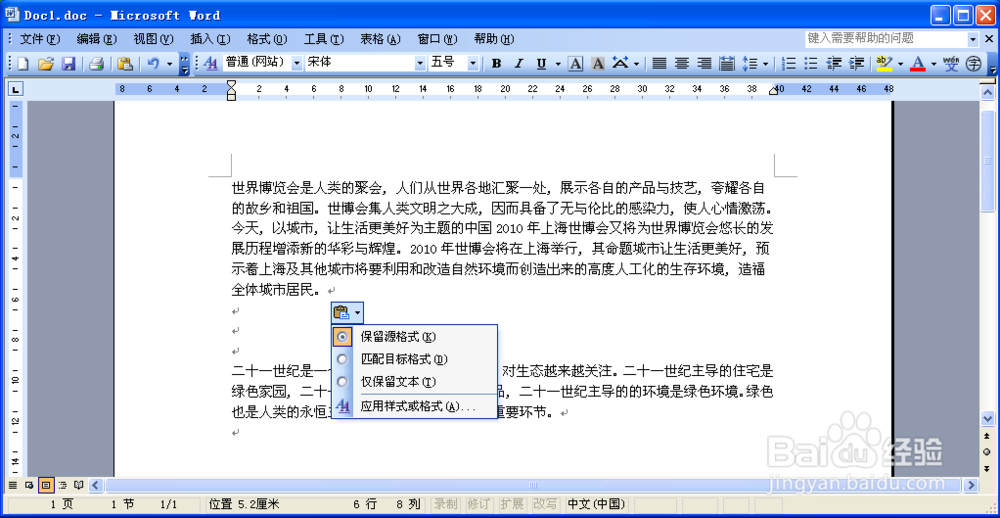Apply character border icon
The width and height of the screenshot is (1000, 518).
coord(575,63)
